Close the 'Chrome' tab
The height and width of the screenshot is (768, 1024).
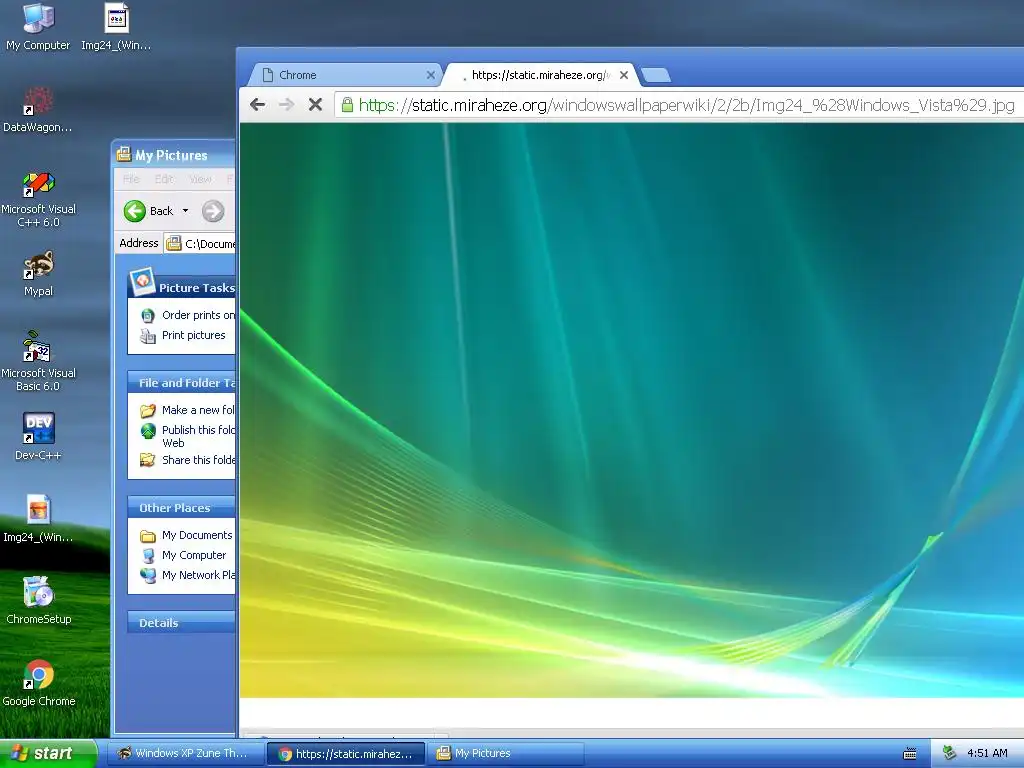pyautogui.click(x=430, y=75)
